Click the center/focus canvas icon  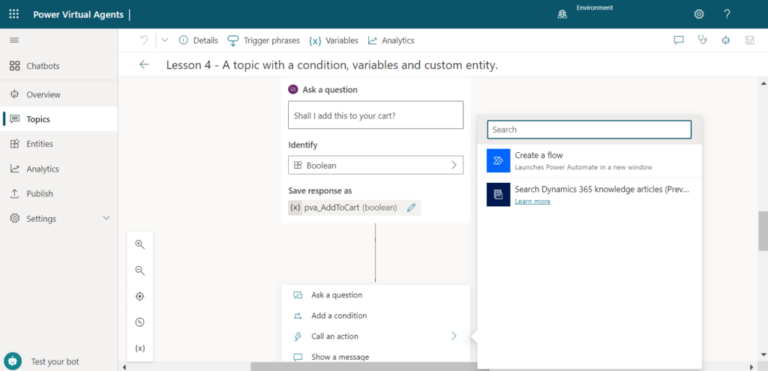pos(140,297)
